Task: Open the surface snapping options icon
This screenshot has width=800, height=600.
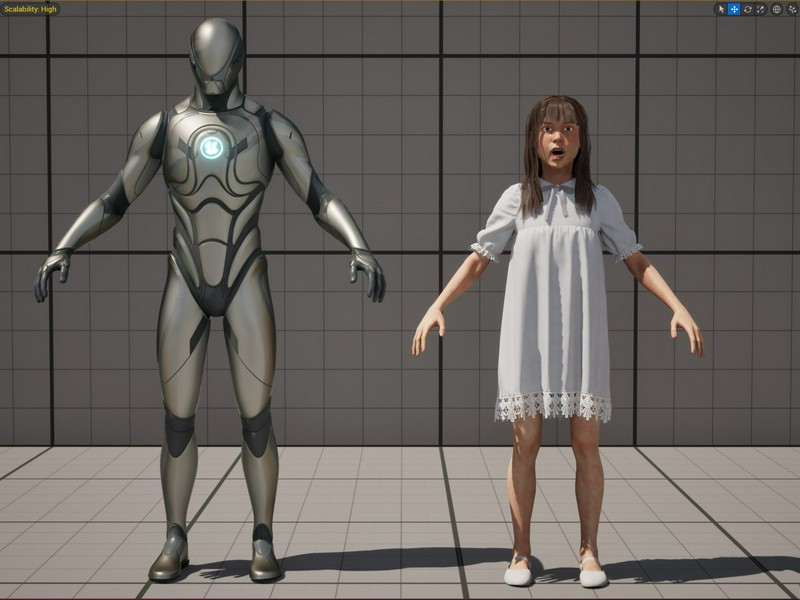Action: [792, 9]
